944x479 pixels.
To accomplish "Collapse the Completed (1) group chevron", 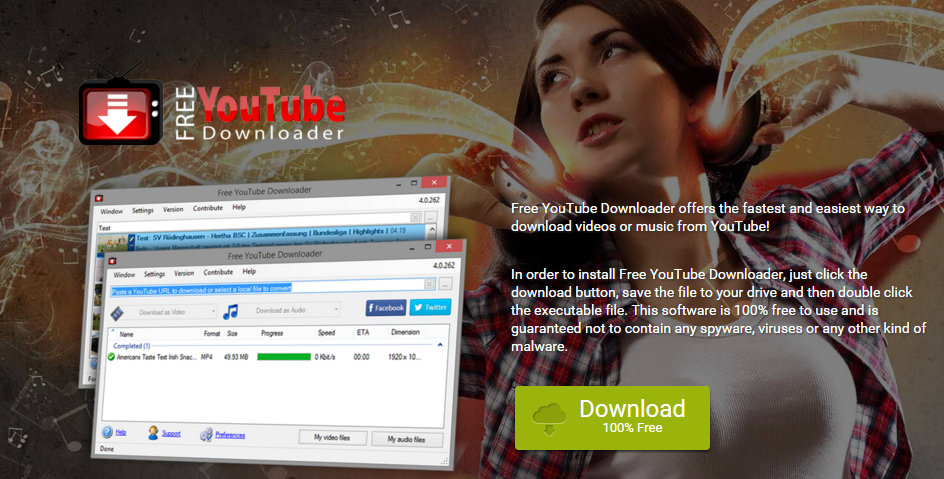I will (x=440, y=345).
